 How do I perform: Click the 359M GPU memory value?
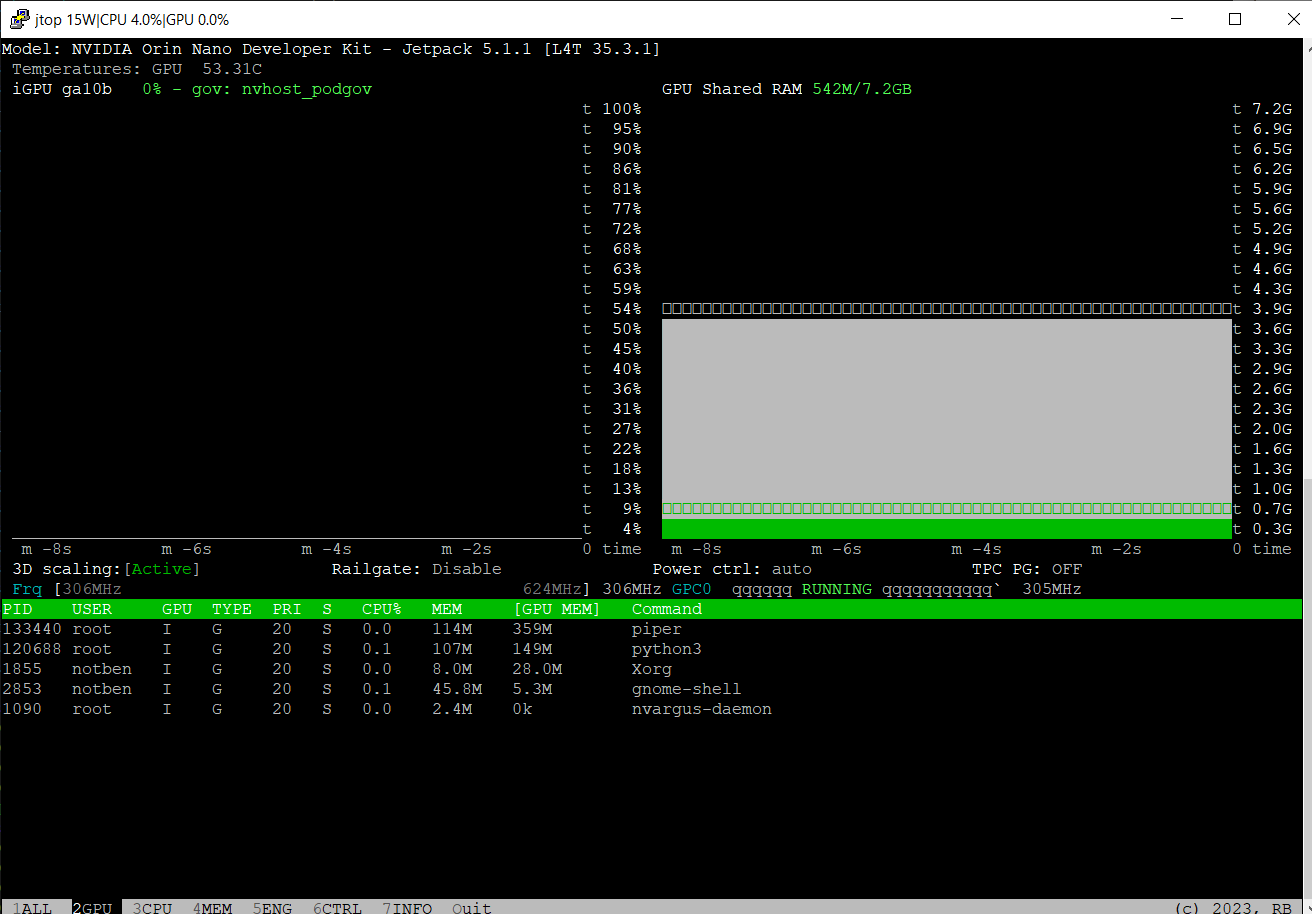pos(532,629)
